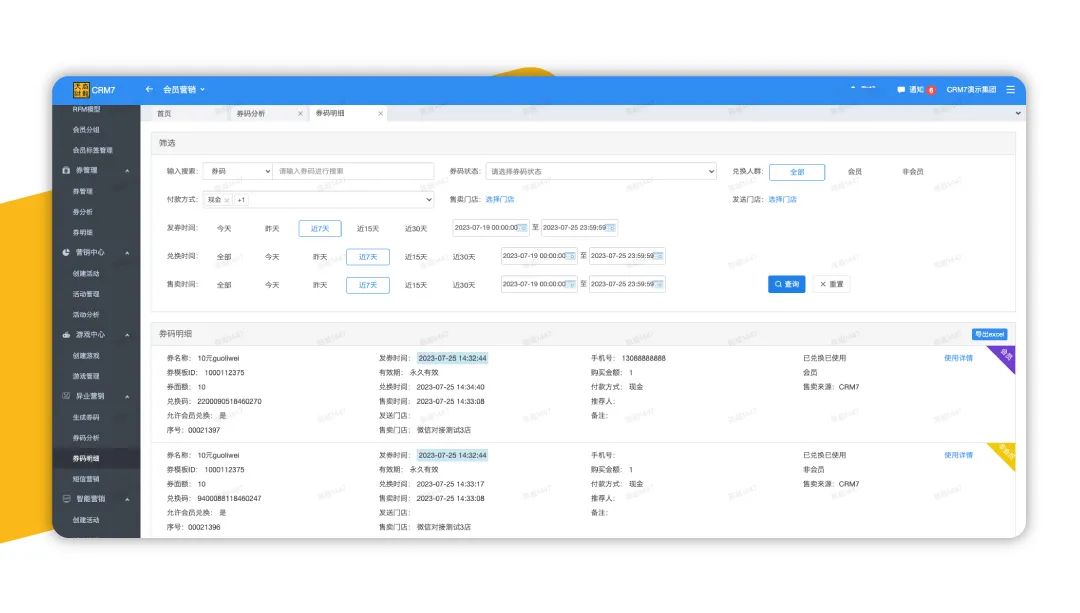The height and width of the screenshot is (613, 1080).
Task: Open 游戏管理 in the sidebar
Action: pyautogui.click(x=86, y=376)
